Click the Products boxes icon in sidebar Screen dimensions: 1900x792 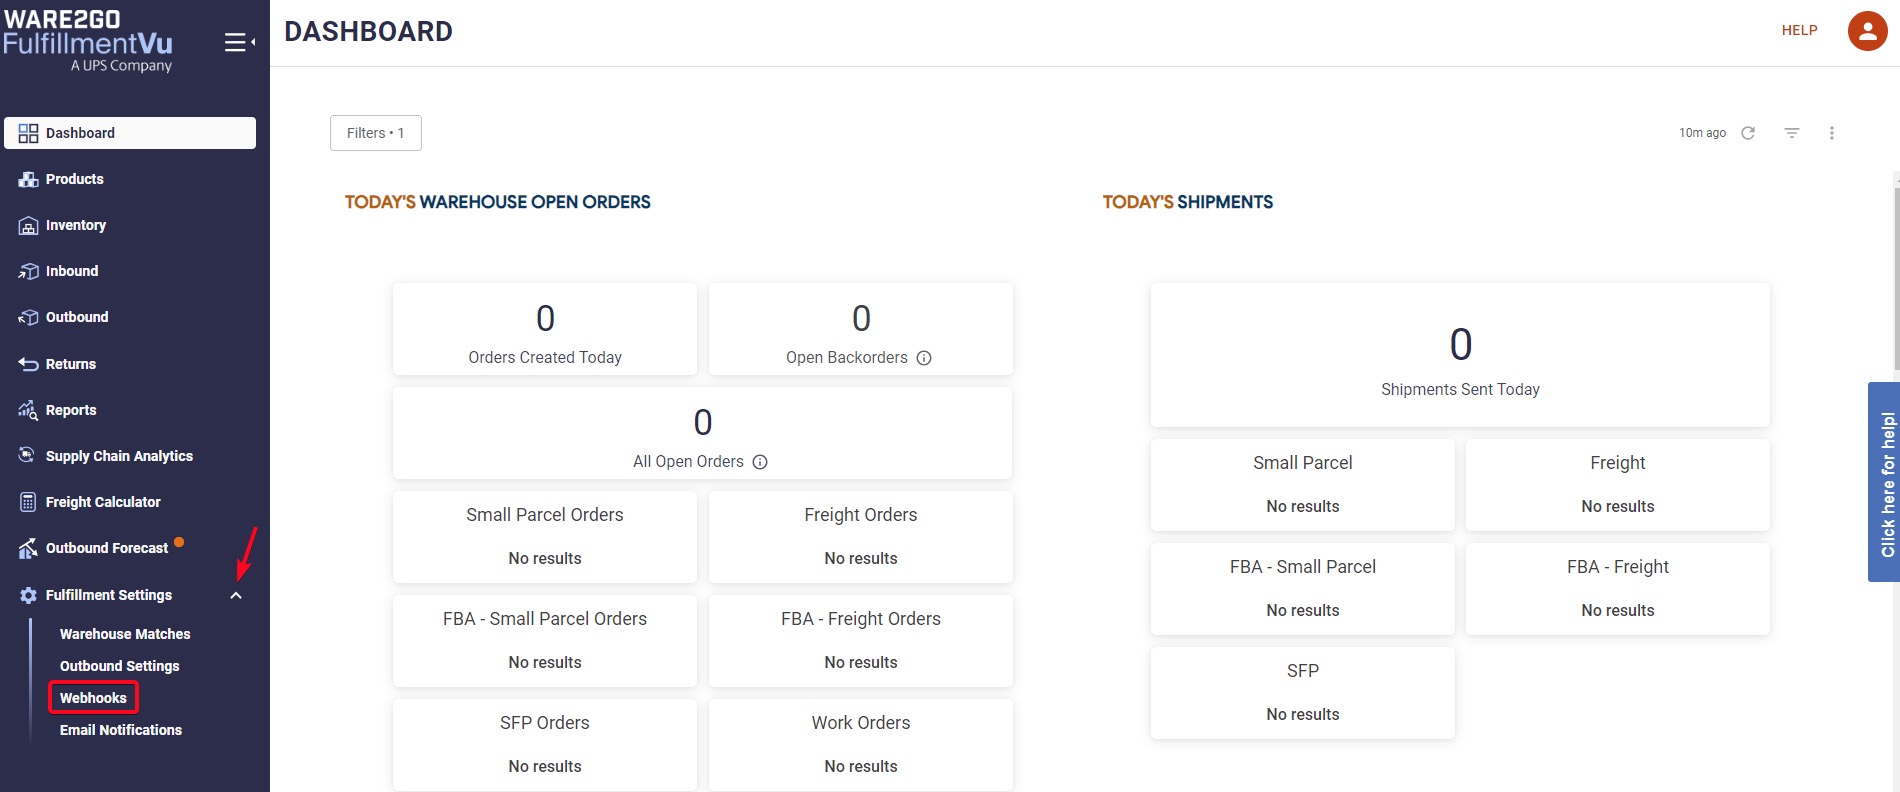[x=28, y=180]
